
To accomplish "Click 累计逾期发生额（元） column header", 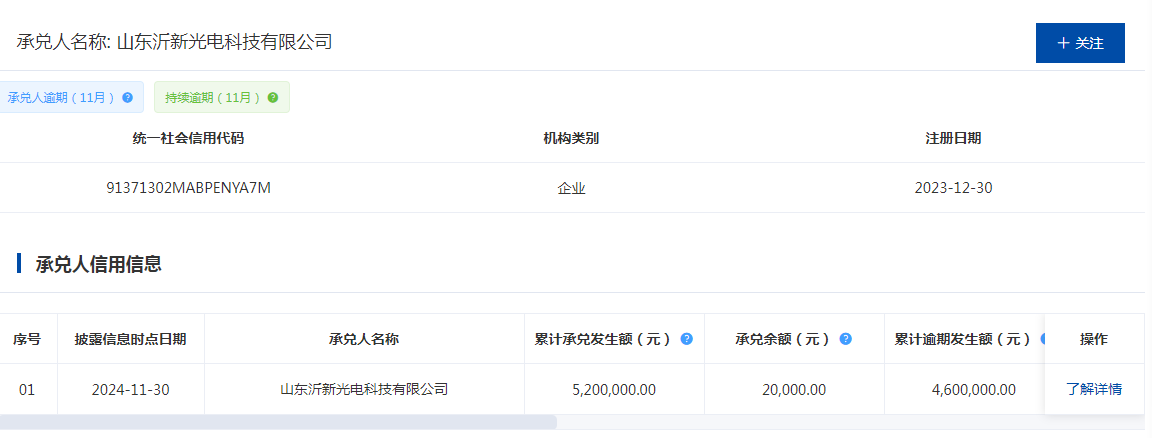I will coord(963,339).
